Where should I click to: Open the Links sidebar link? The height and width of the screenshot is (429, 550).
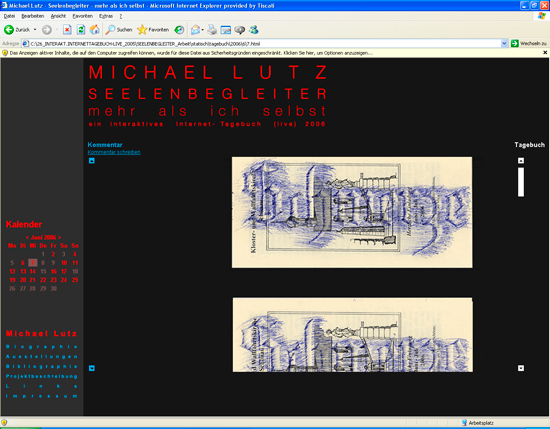coord(41,386)
